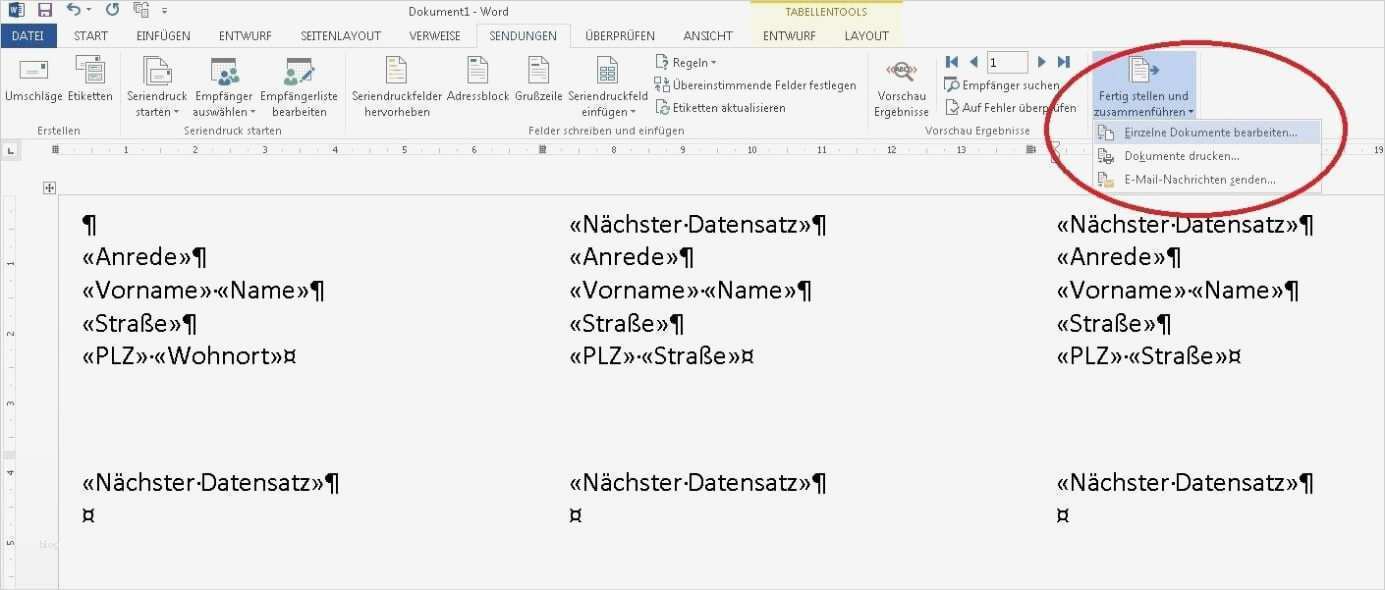Insert a Grußzeile greeting line
The width and height of the screenshot is (1385, 590).
pos(539,80)
